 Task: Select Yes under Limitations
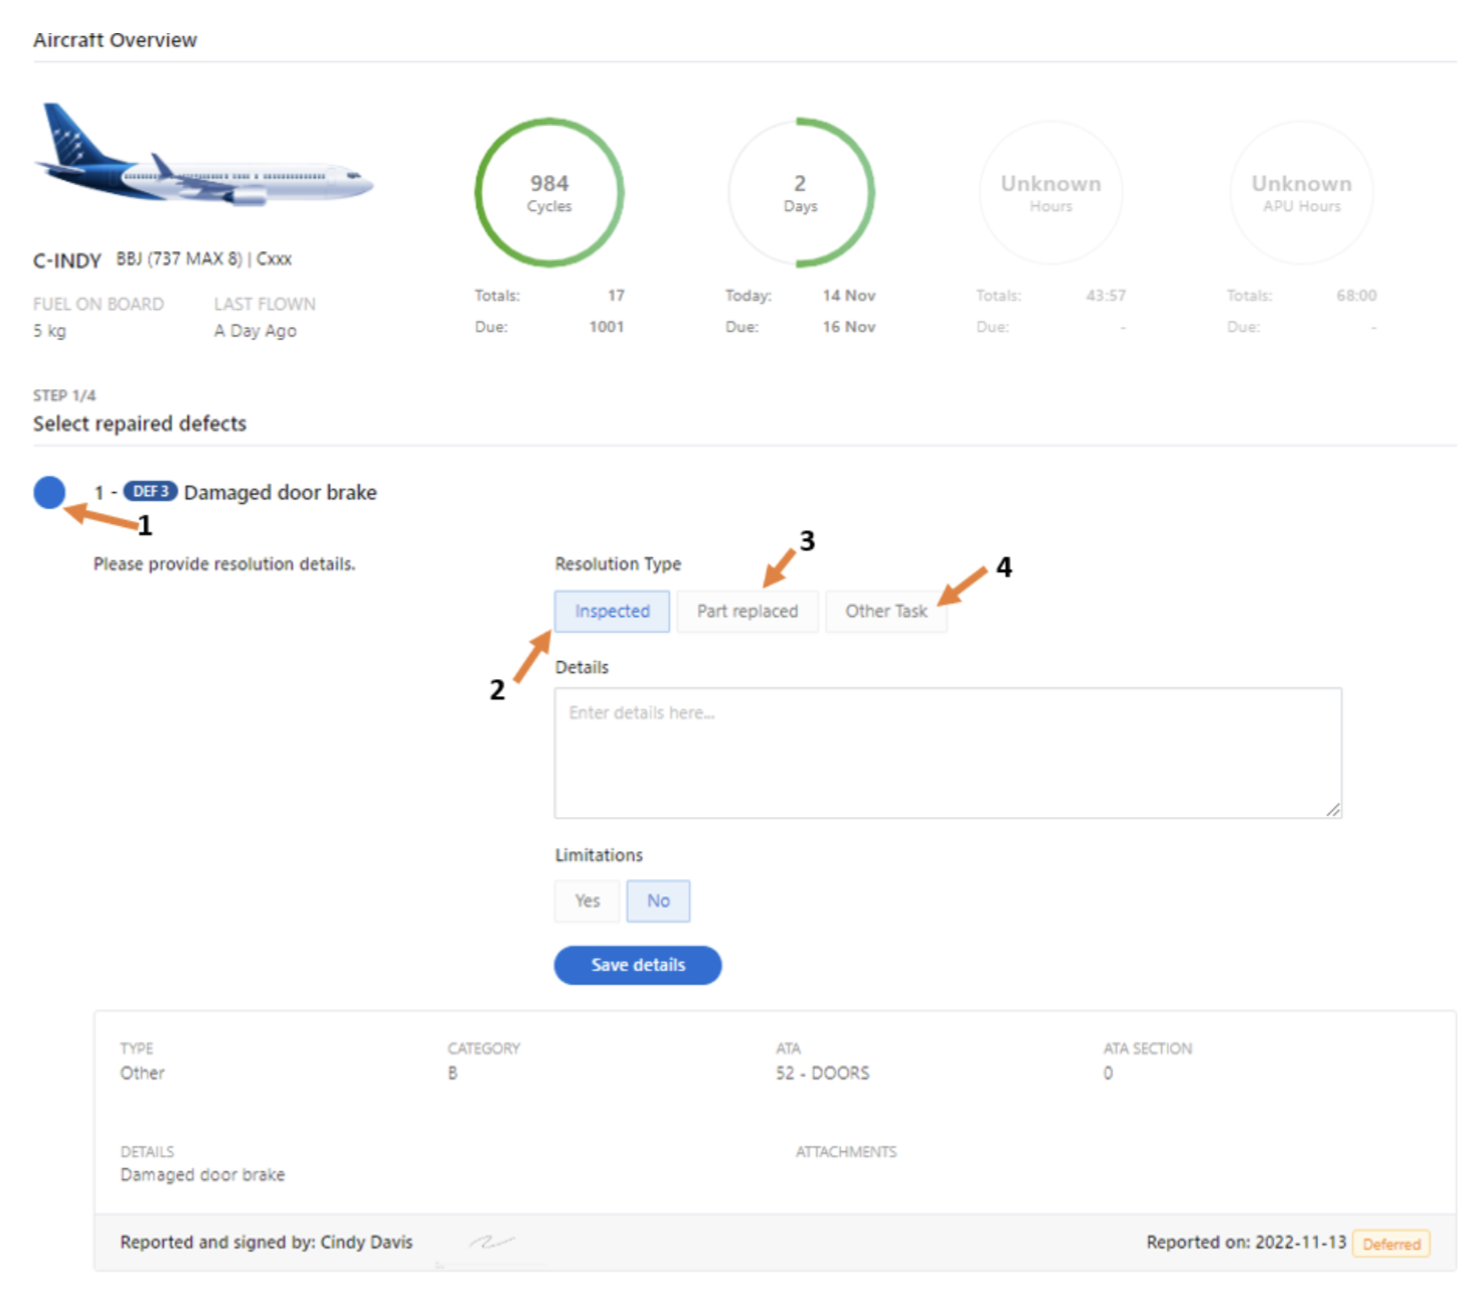point(587,901)
